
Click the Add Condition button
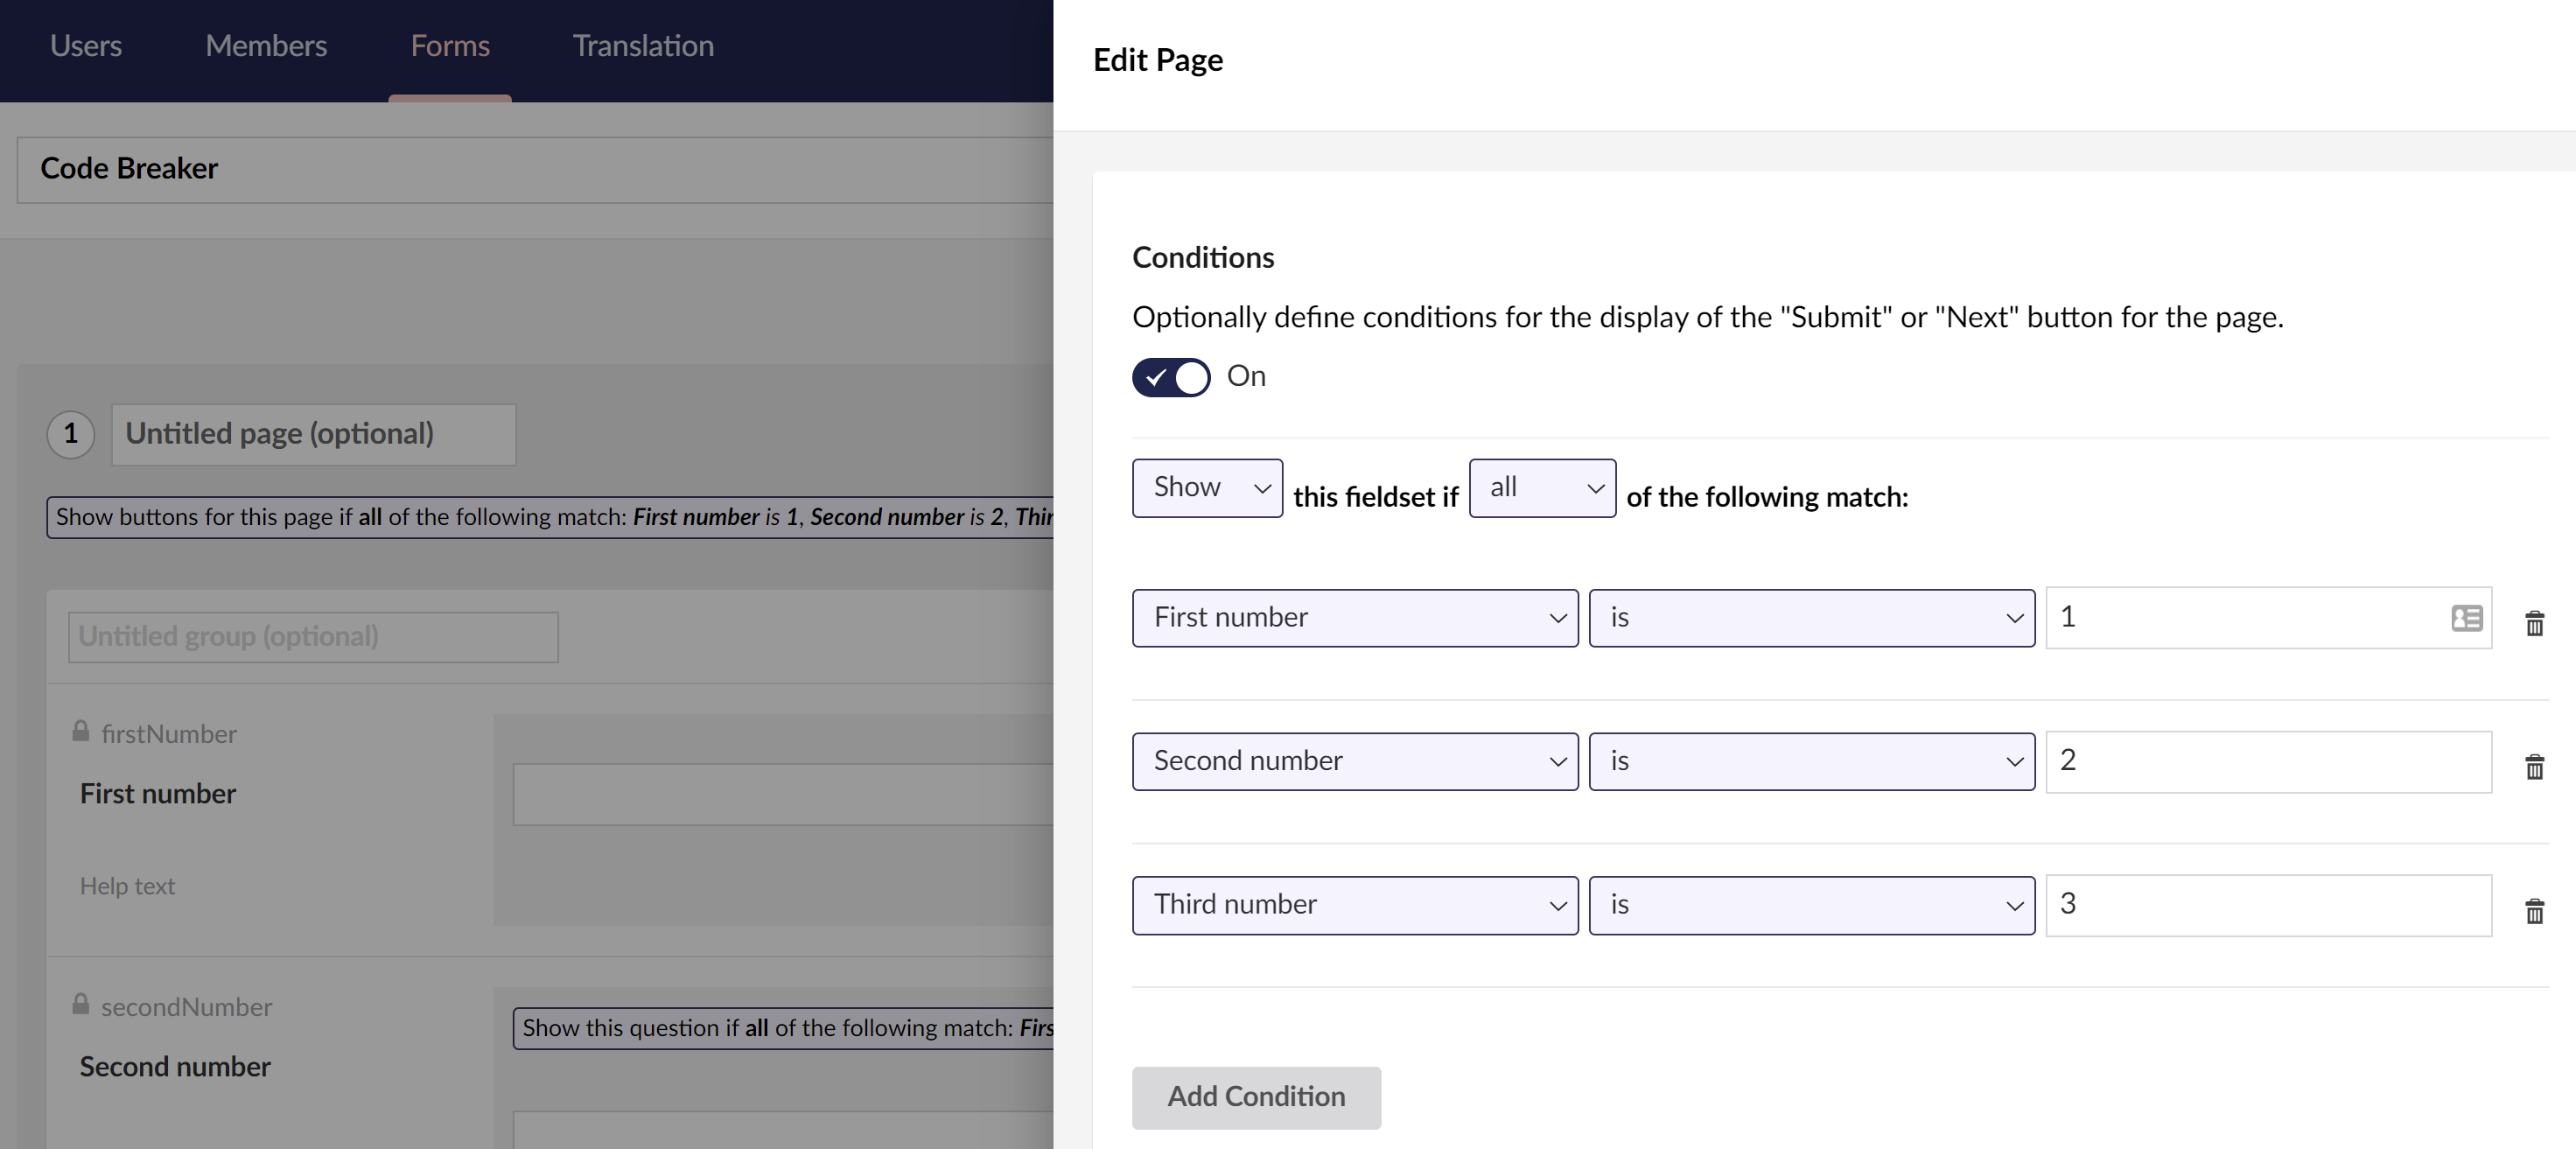click(1256, 1096)
